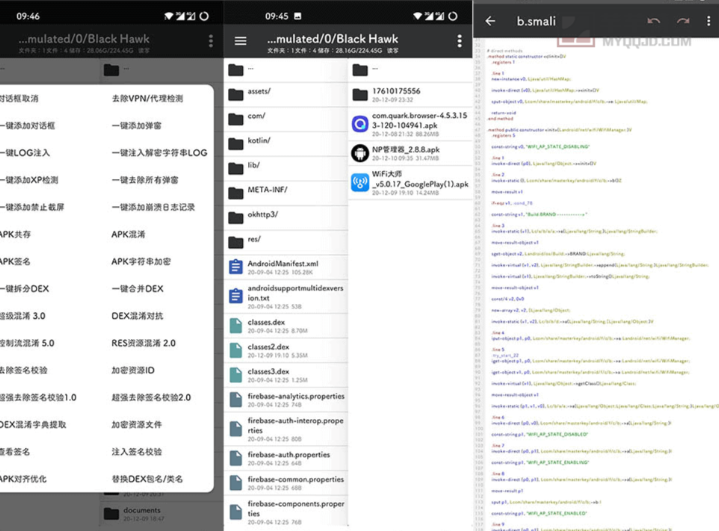The height and width of the screenshot is (531, 719).
Task: Open NP管理器_2.8.8.apk icon
Action: point(360,153)
